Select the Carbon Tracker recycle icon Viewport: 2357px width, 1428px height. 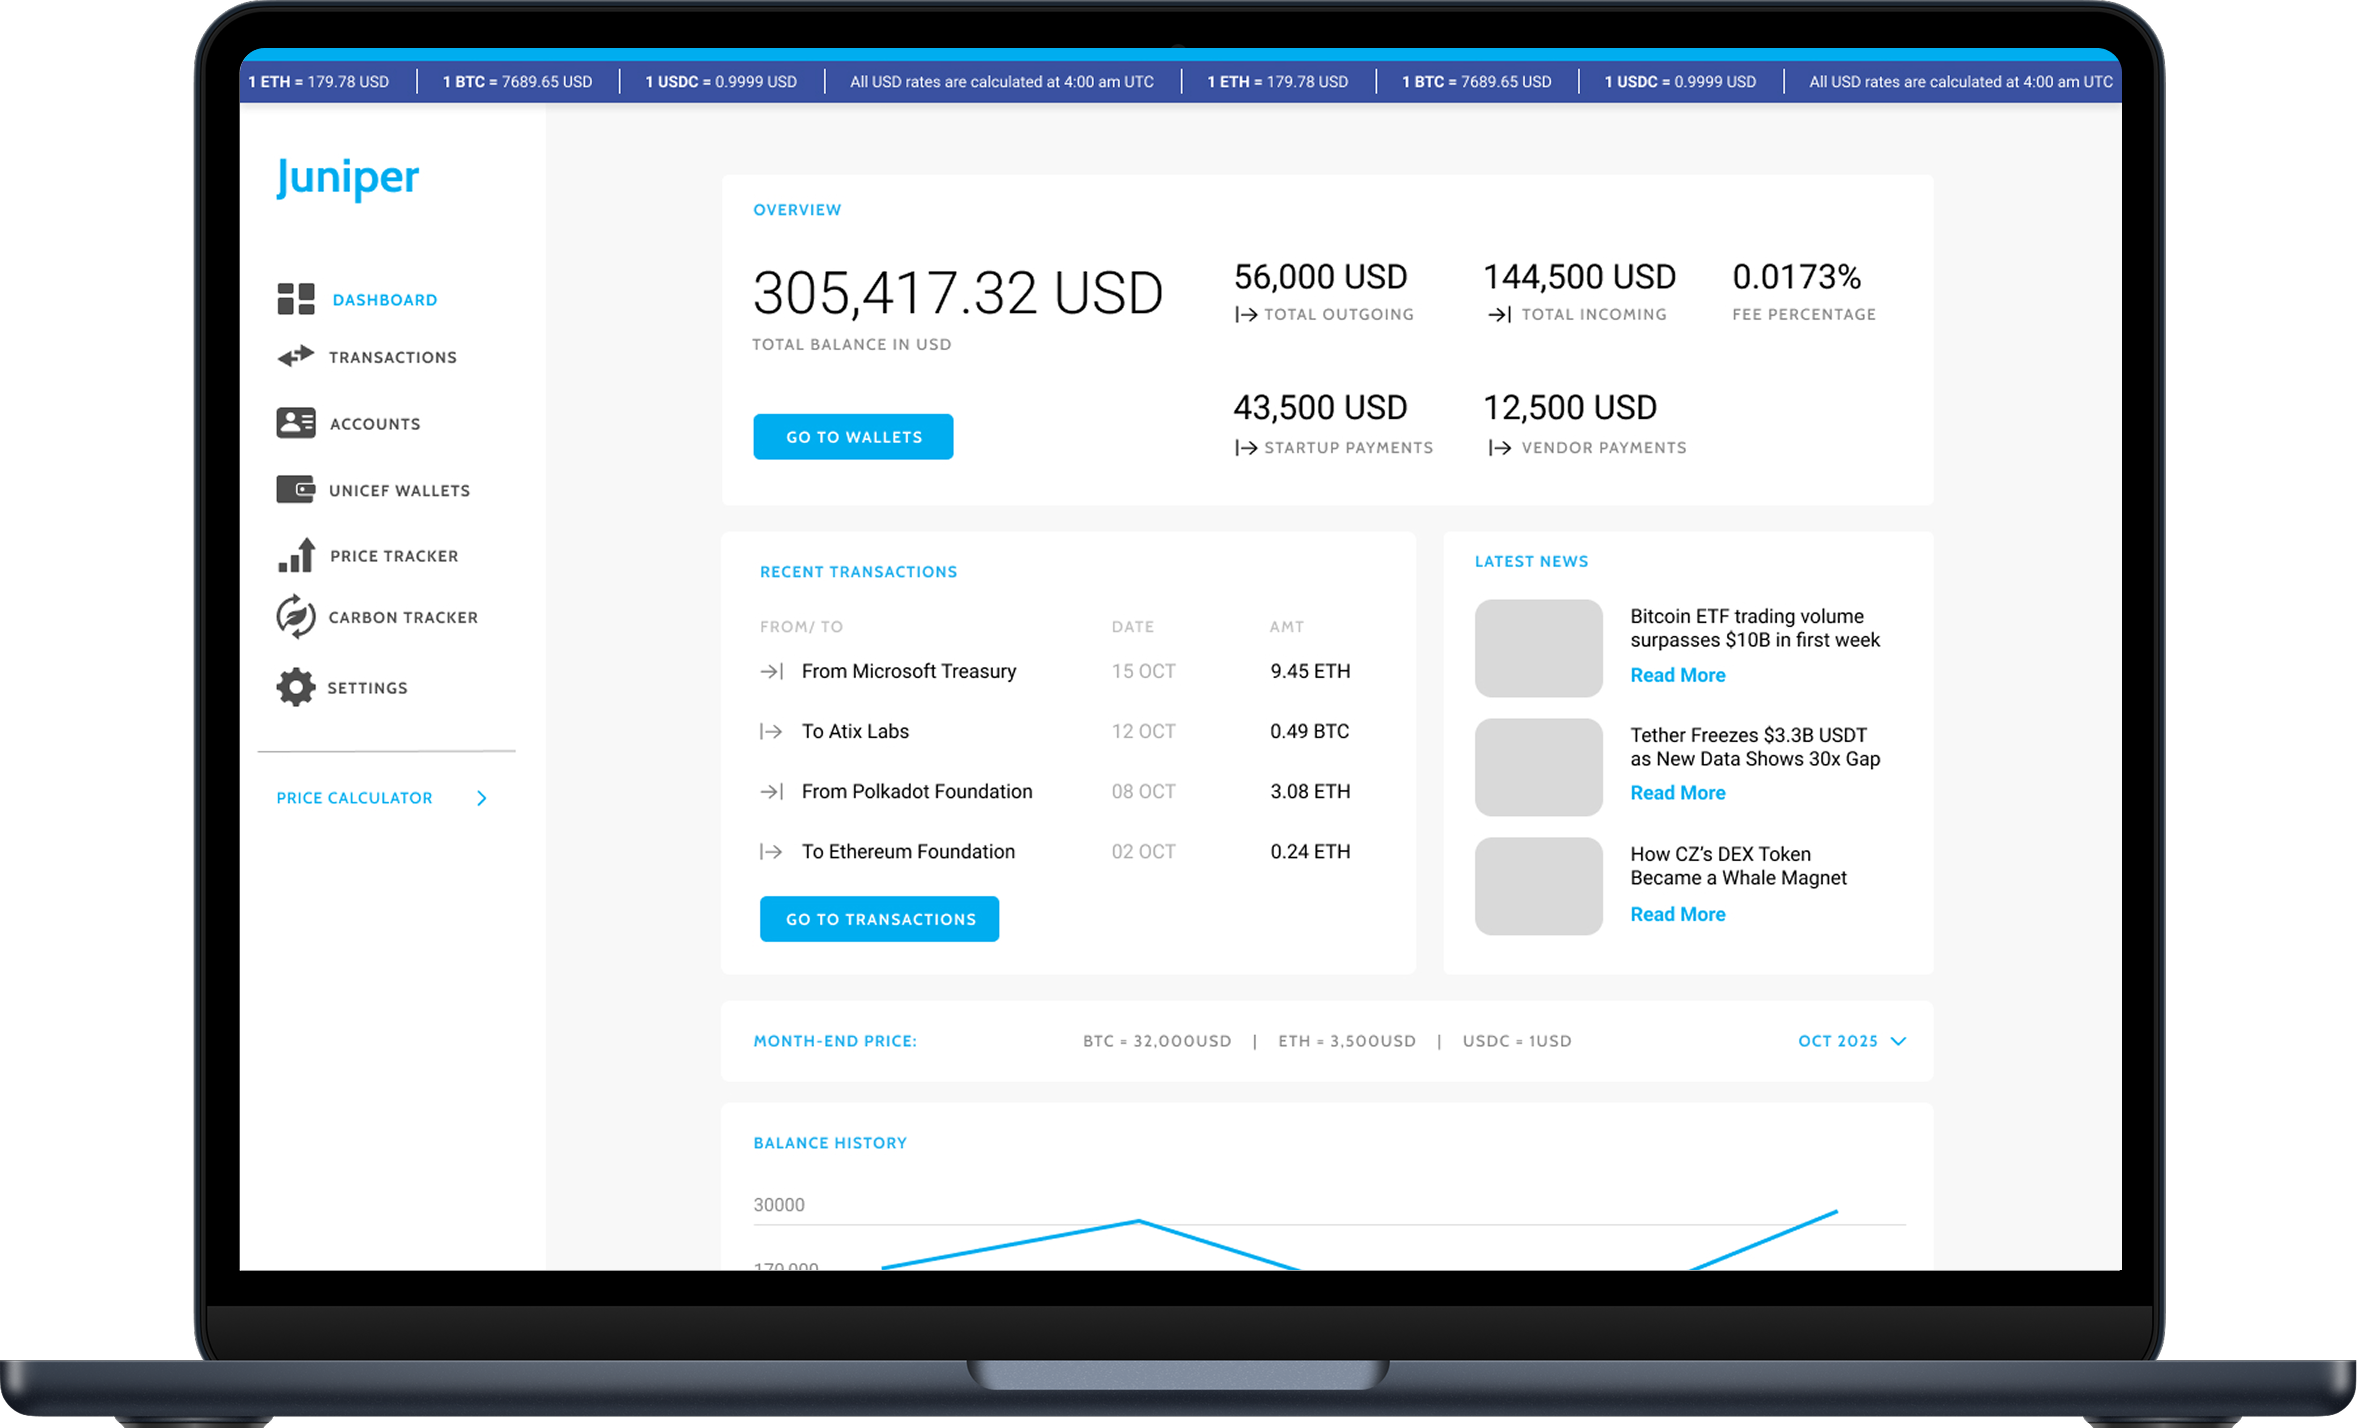[294, 616]
